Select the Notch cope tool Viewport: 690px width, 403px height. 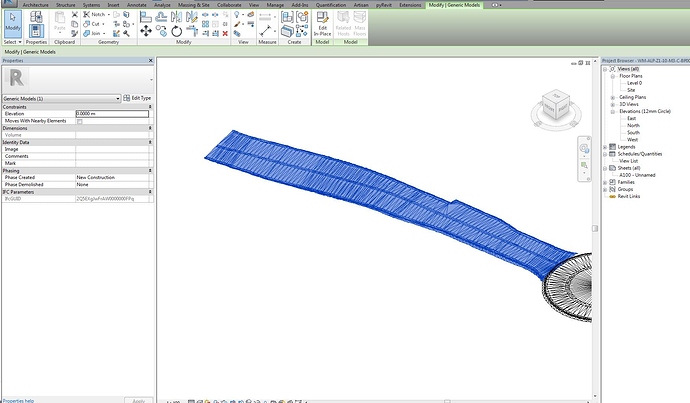pyautogui.click(x=94, y=15)
